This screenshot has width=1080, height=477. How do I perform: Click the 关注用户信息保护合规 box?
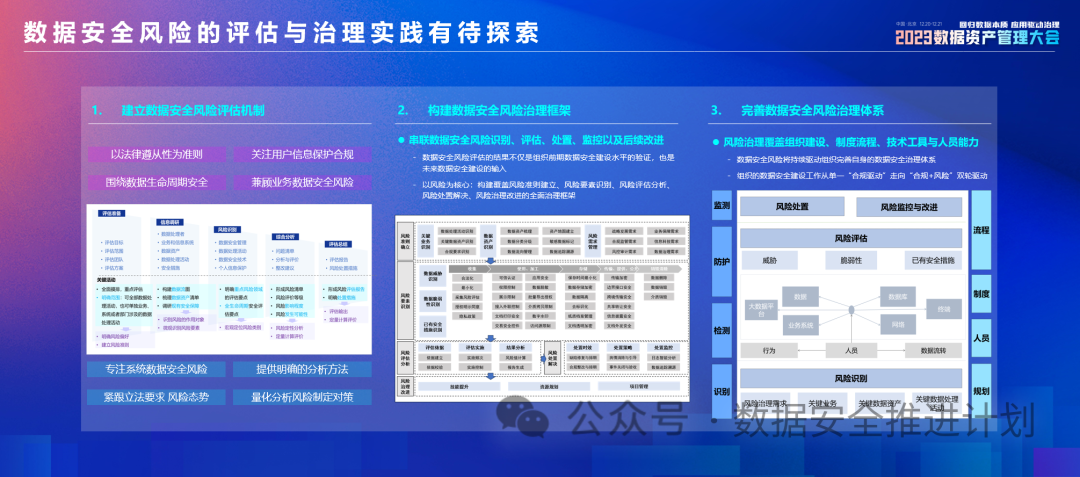pos(302,154)
